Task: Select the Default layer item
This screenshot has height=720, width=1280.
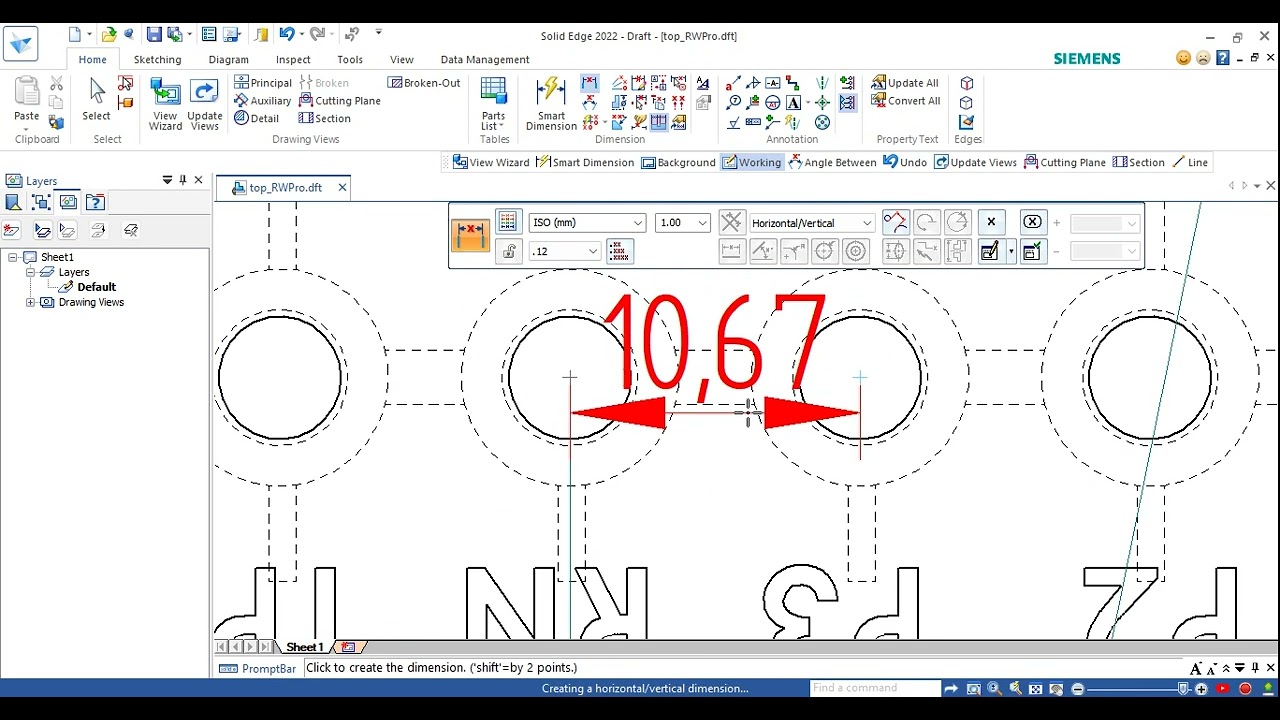Action: click(x=96, y=287)
